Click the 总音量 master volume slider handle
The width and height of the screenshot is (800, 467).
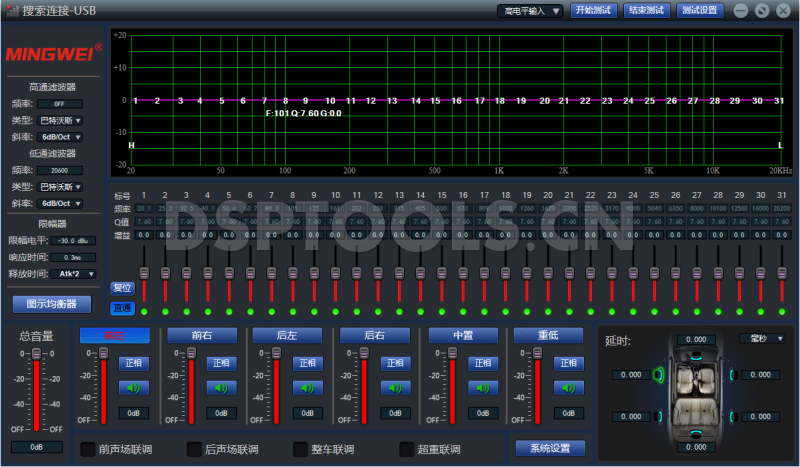(x=36, y=355)
